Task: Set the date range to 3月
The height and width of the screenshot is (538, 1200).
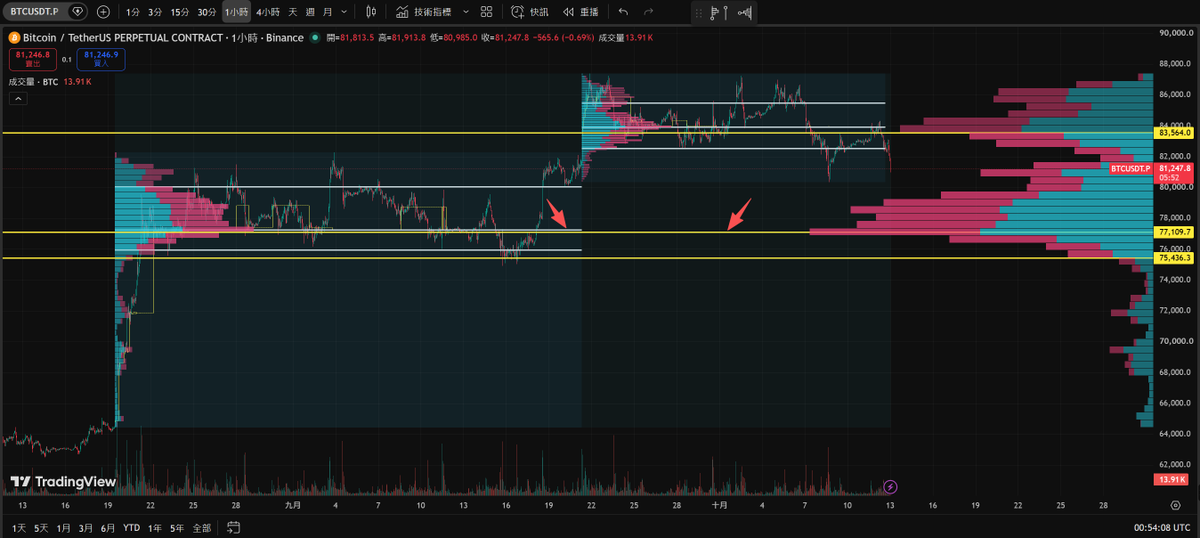Action: tap(86, 527)
